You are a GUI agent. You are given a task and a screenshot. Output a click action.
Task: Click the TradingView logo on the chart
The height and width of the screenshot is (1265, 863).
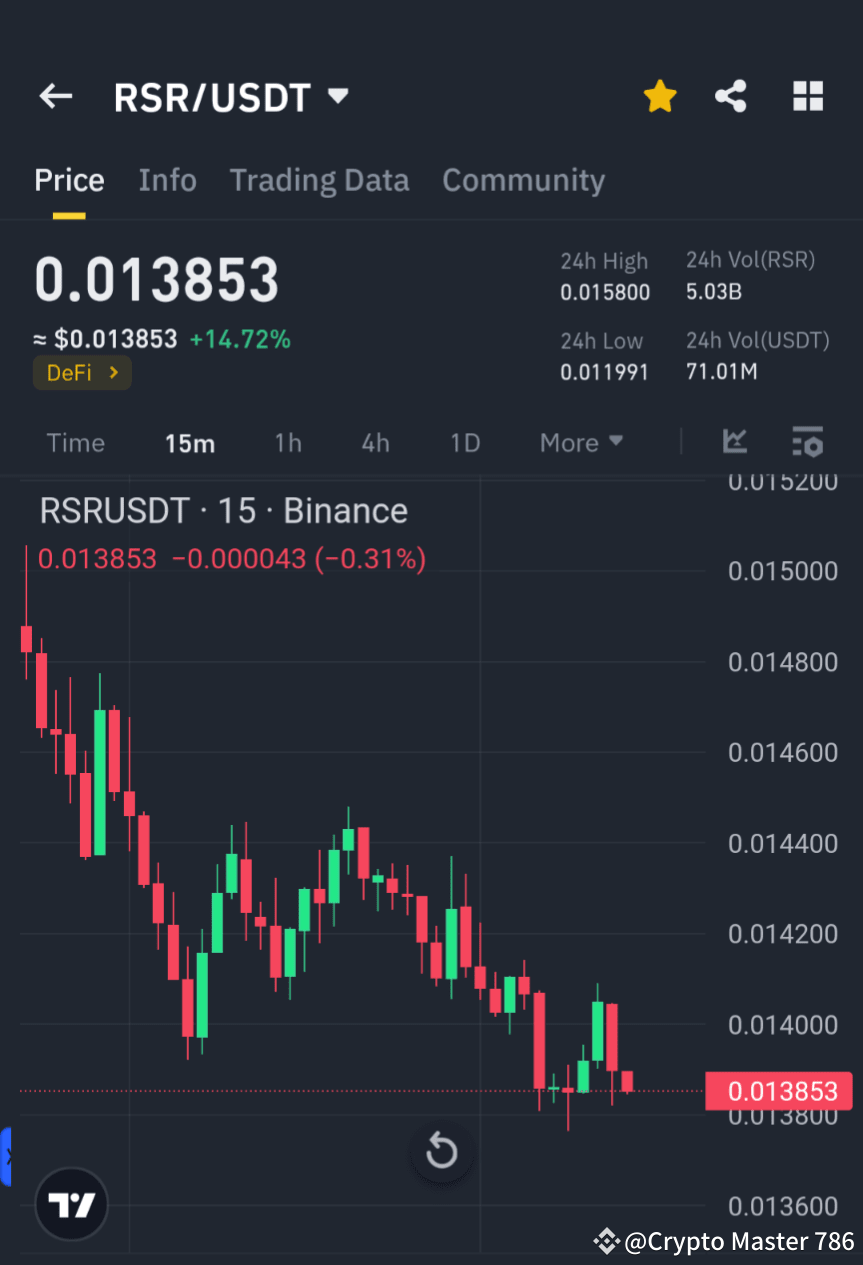coord(70,1204)
